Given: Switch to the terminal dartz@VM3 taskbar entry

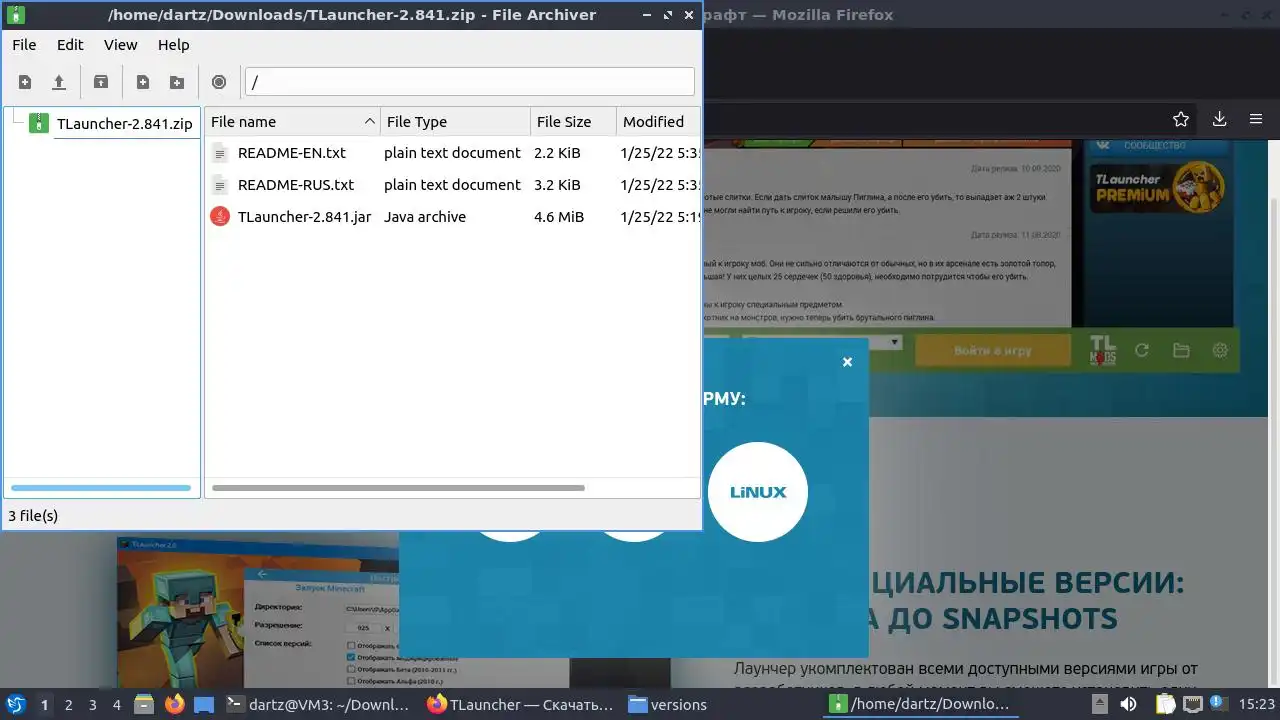Looking at the screenshot, I should (319, 704).
